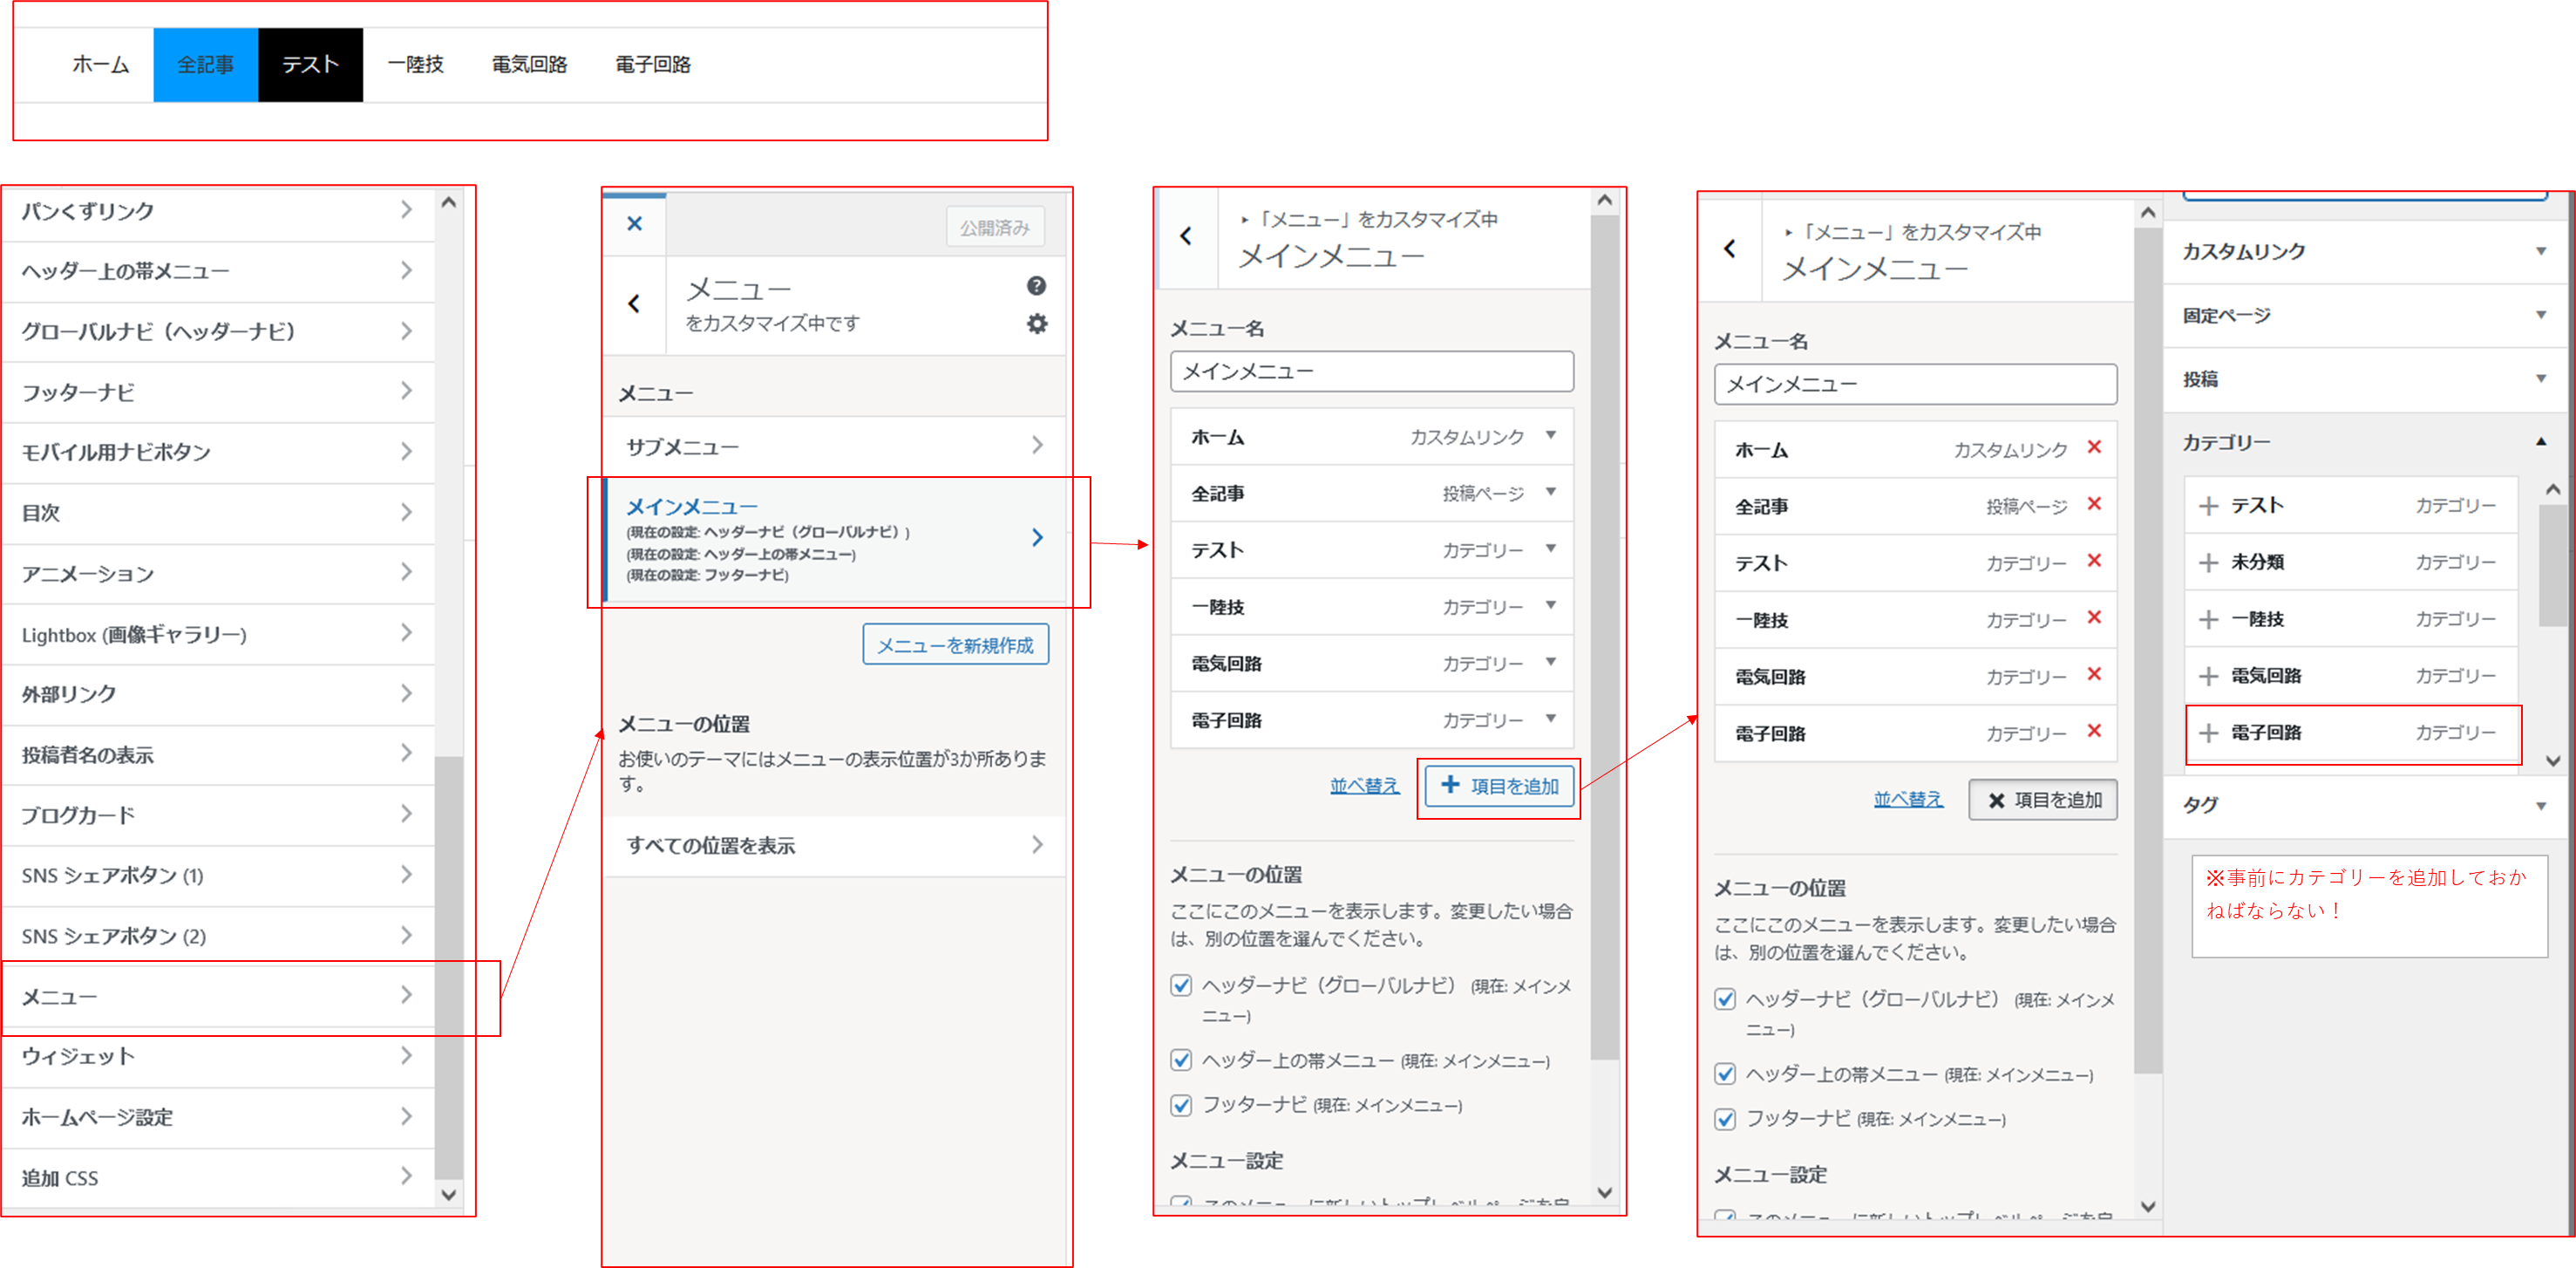Click メニューを新規作成 button
The width and height of the screenshot is (2576, 1268).
coord(955,645)
